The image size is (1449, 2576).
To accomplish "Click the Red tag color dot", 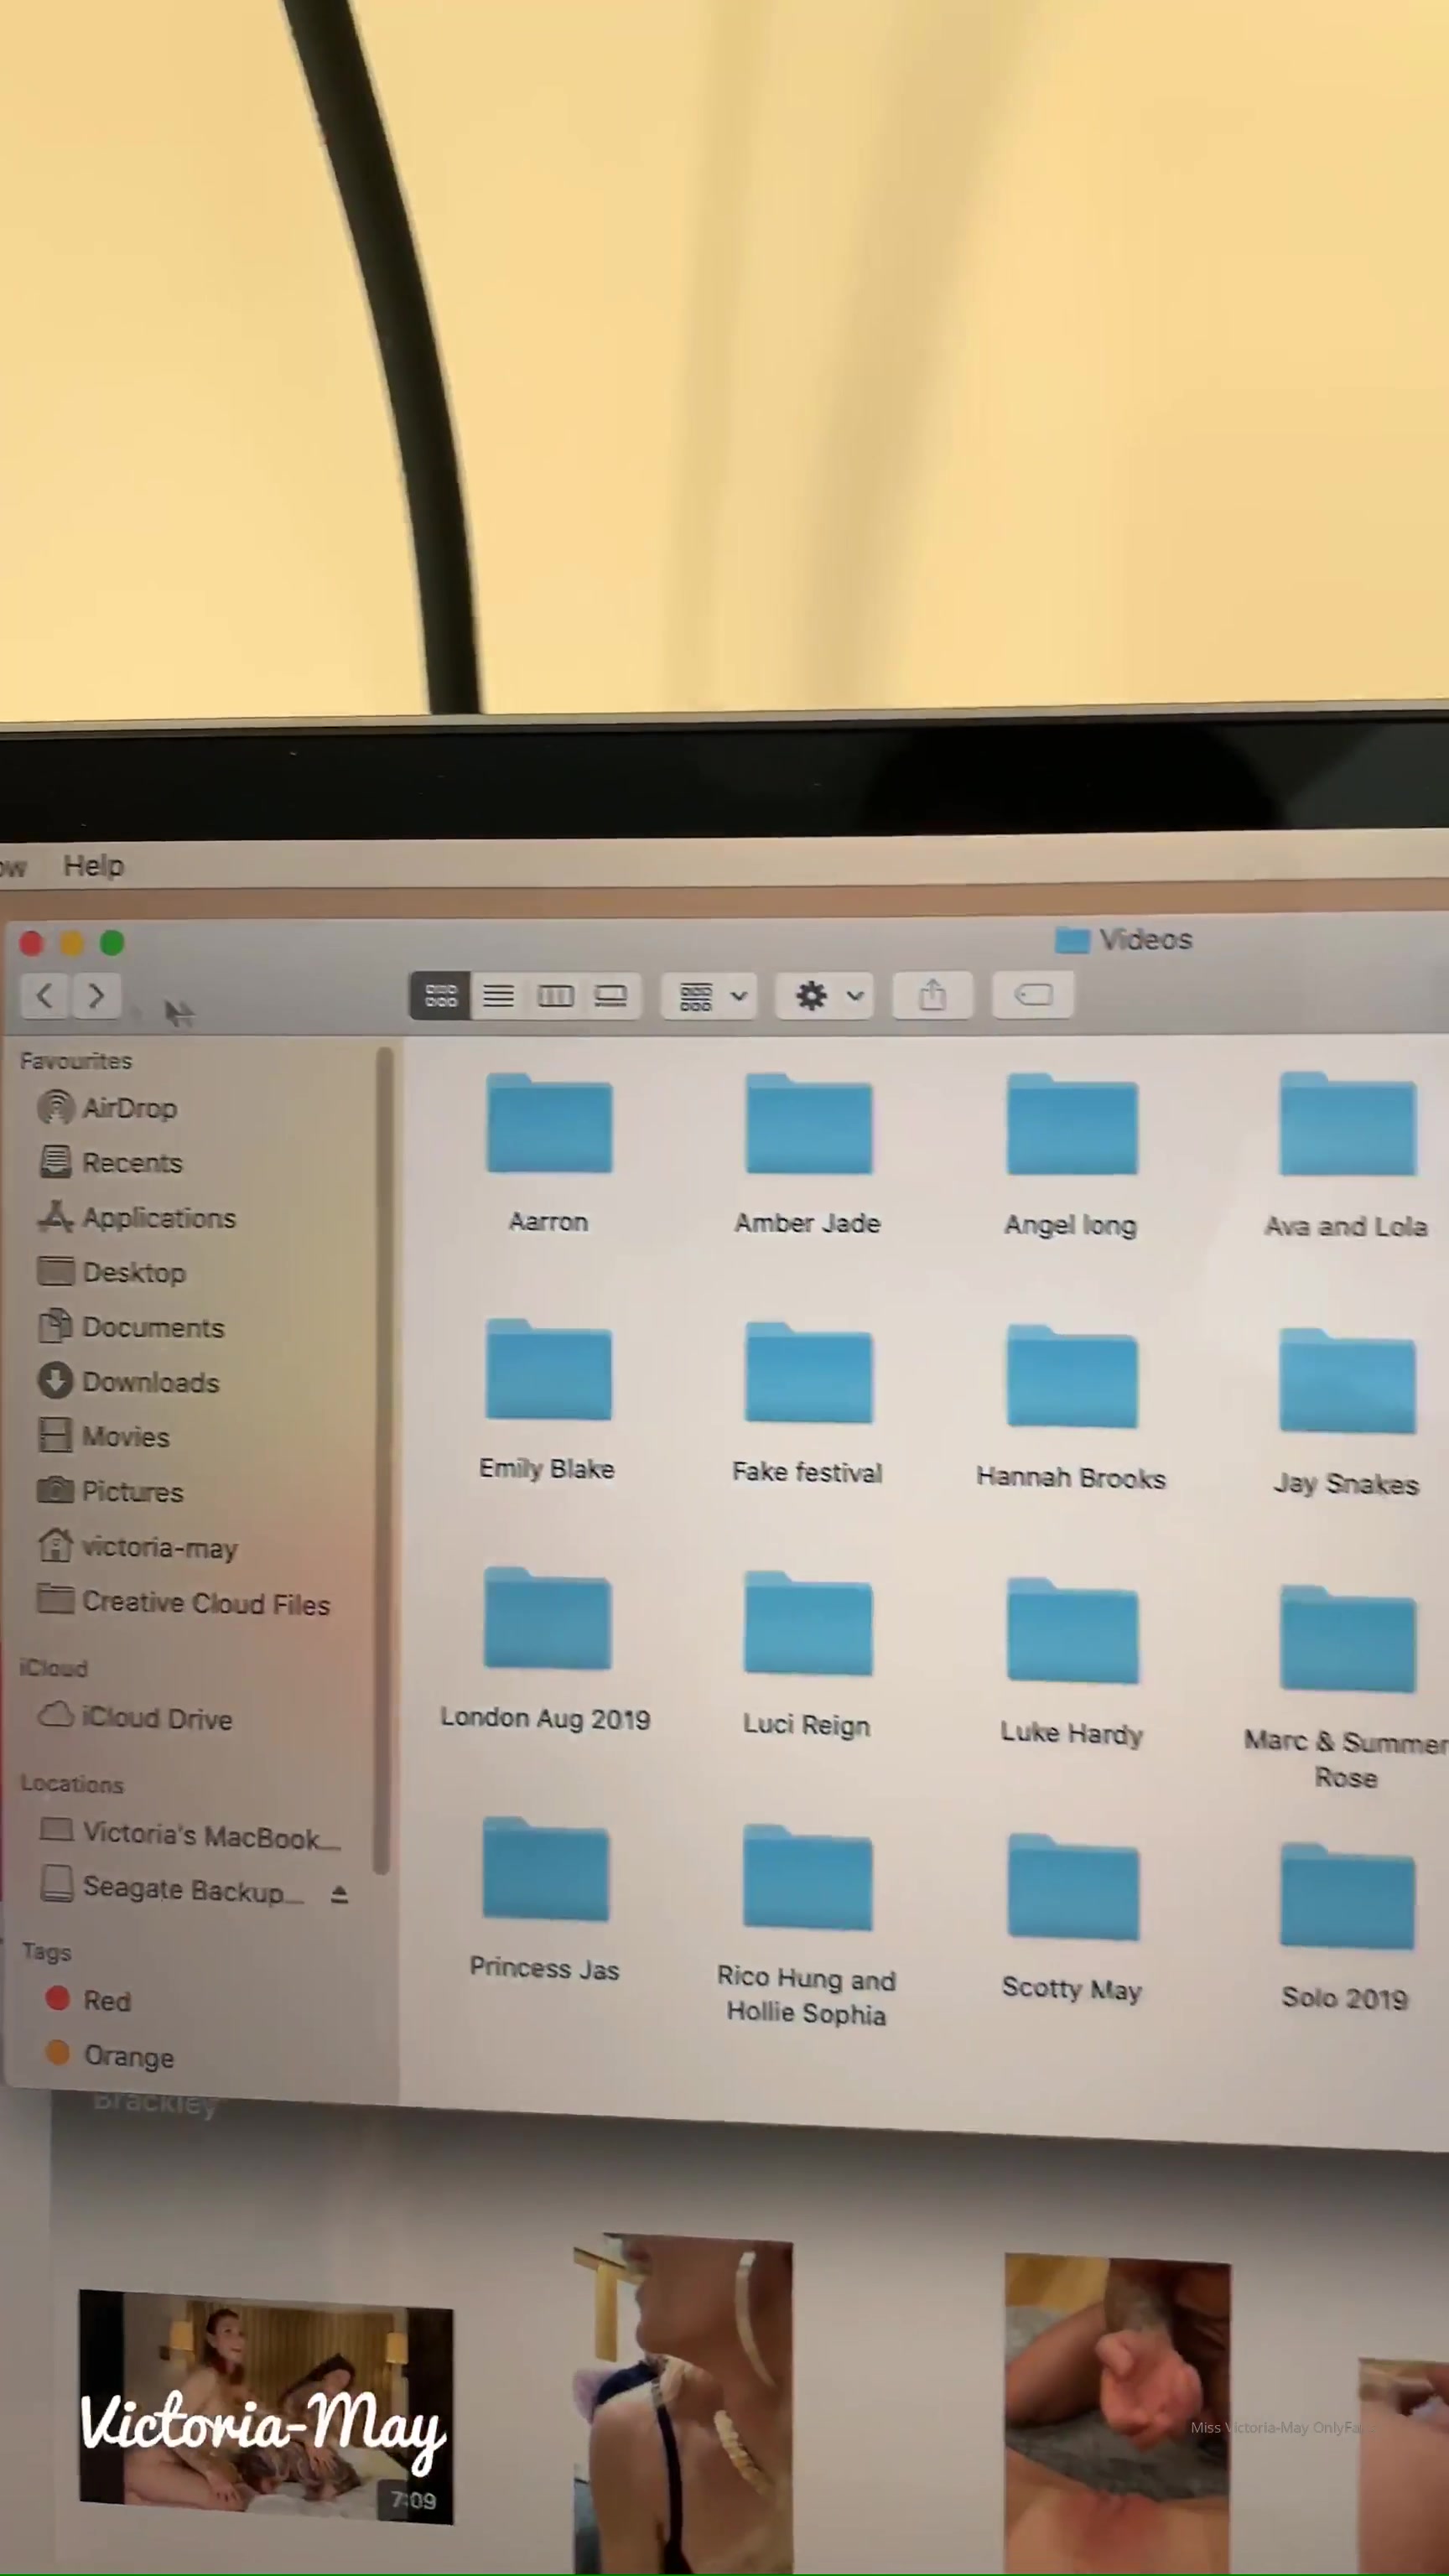I will [58, 1998].
